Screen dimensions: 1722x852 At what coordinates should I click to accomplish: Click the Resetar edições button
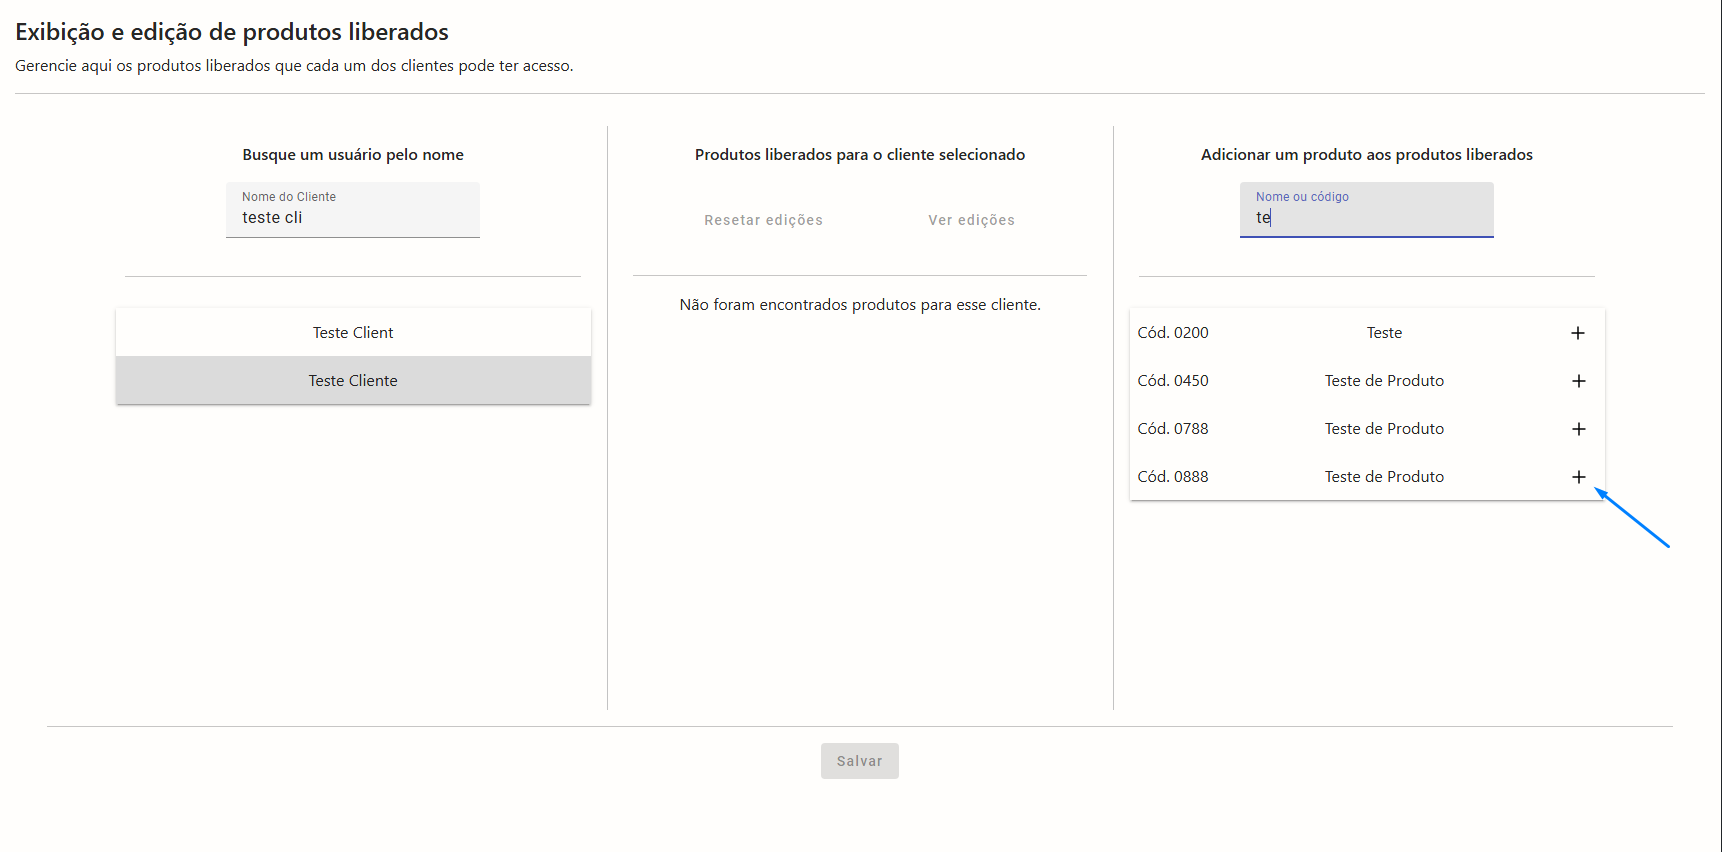click(763, 220)
